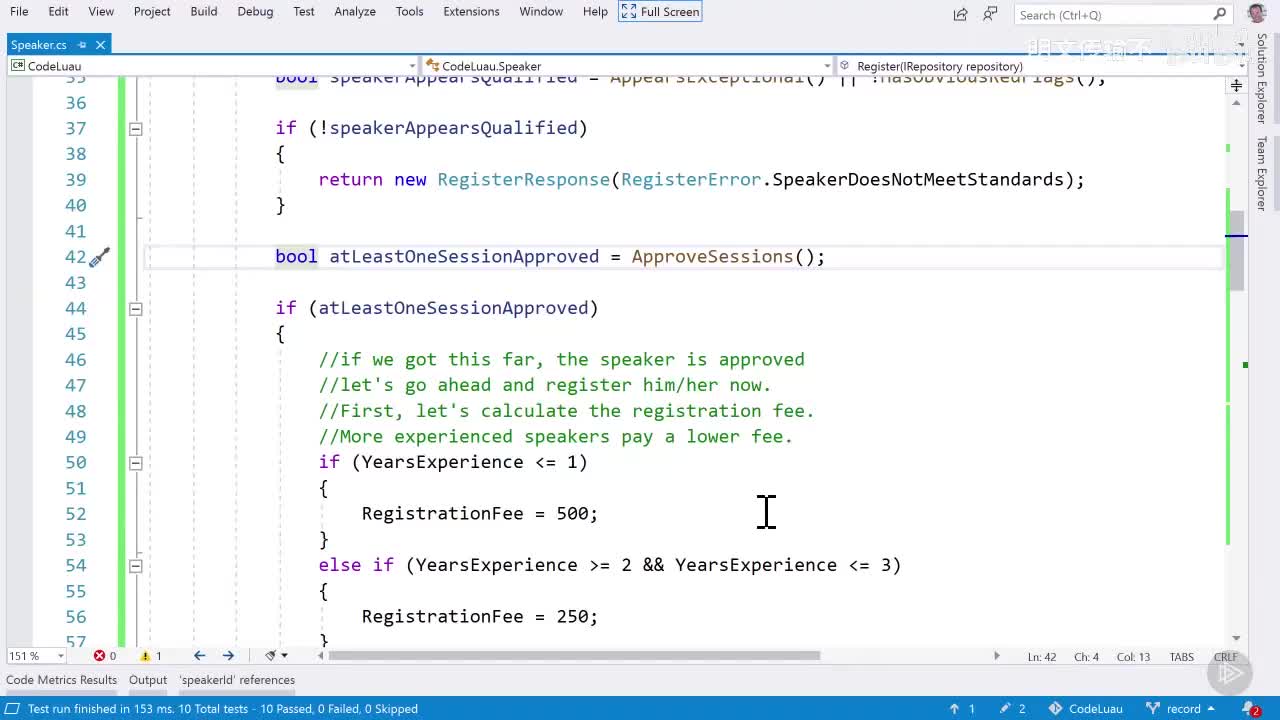Click the horizontal scrollbar thumb
Viewport: 1280px width, 720px height.
point(574,656)
